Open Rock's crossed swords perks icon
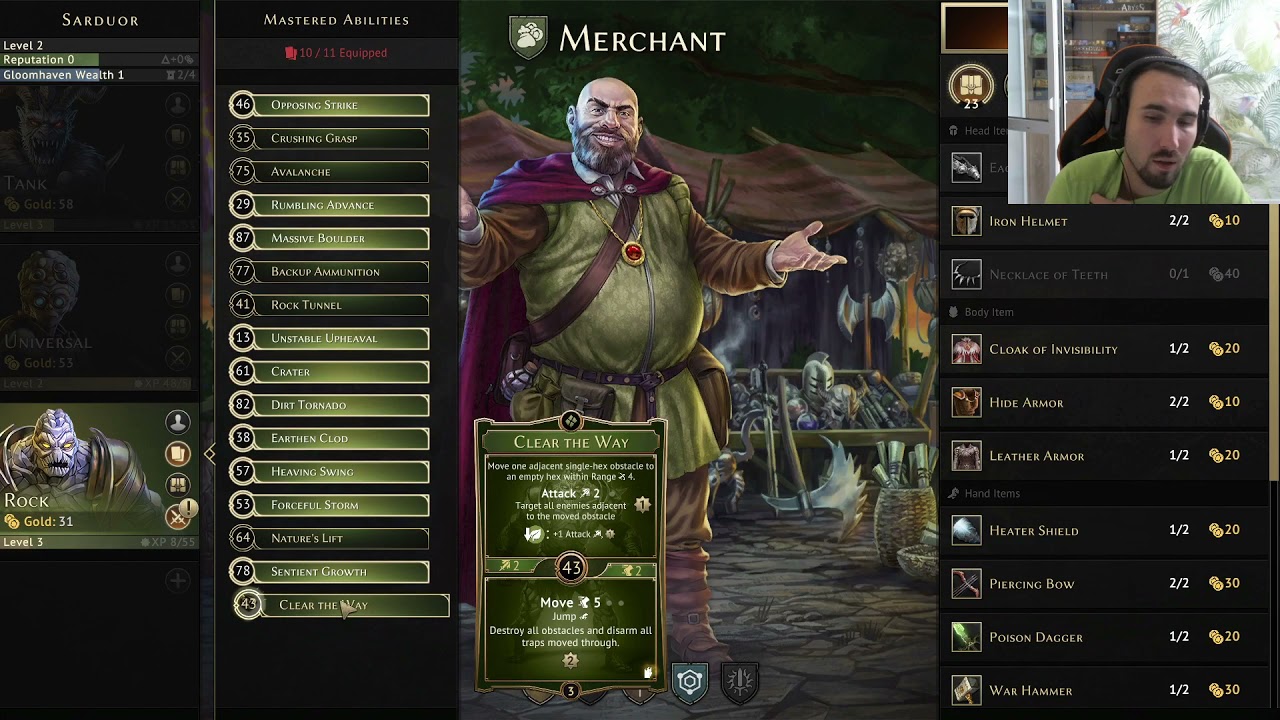 (177, 517)
